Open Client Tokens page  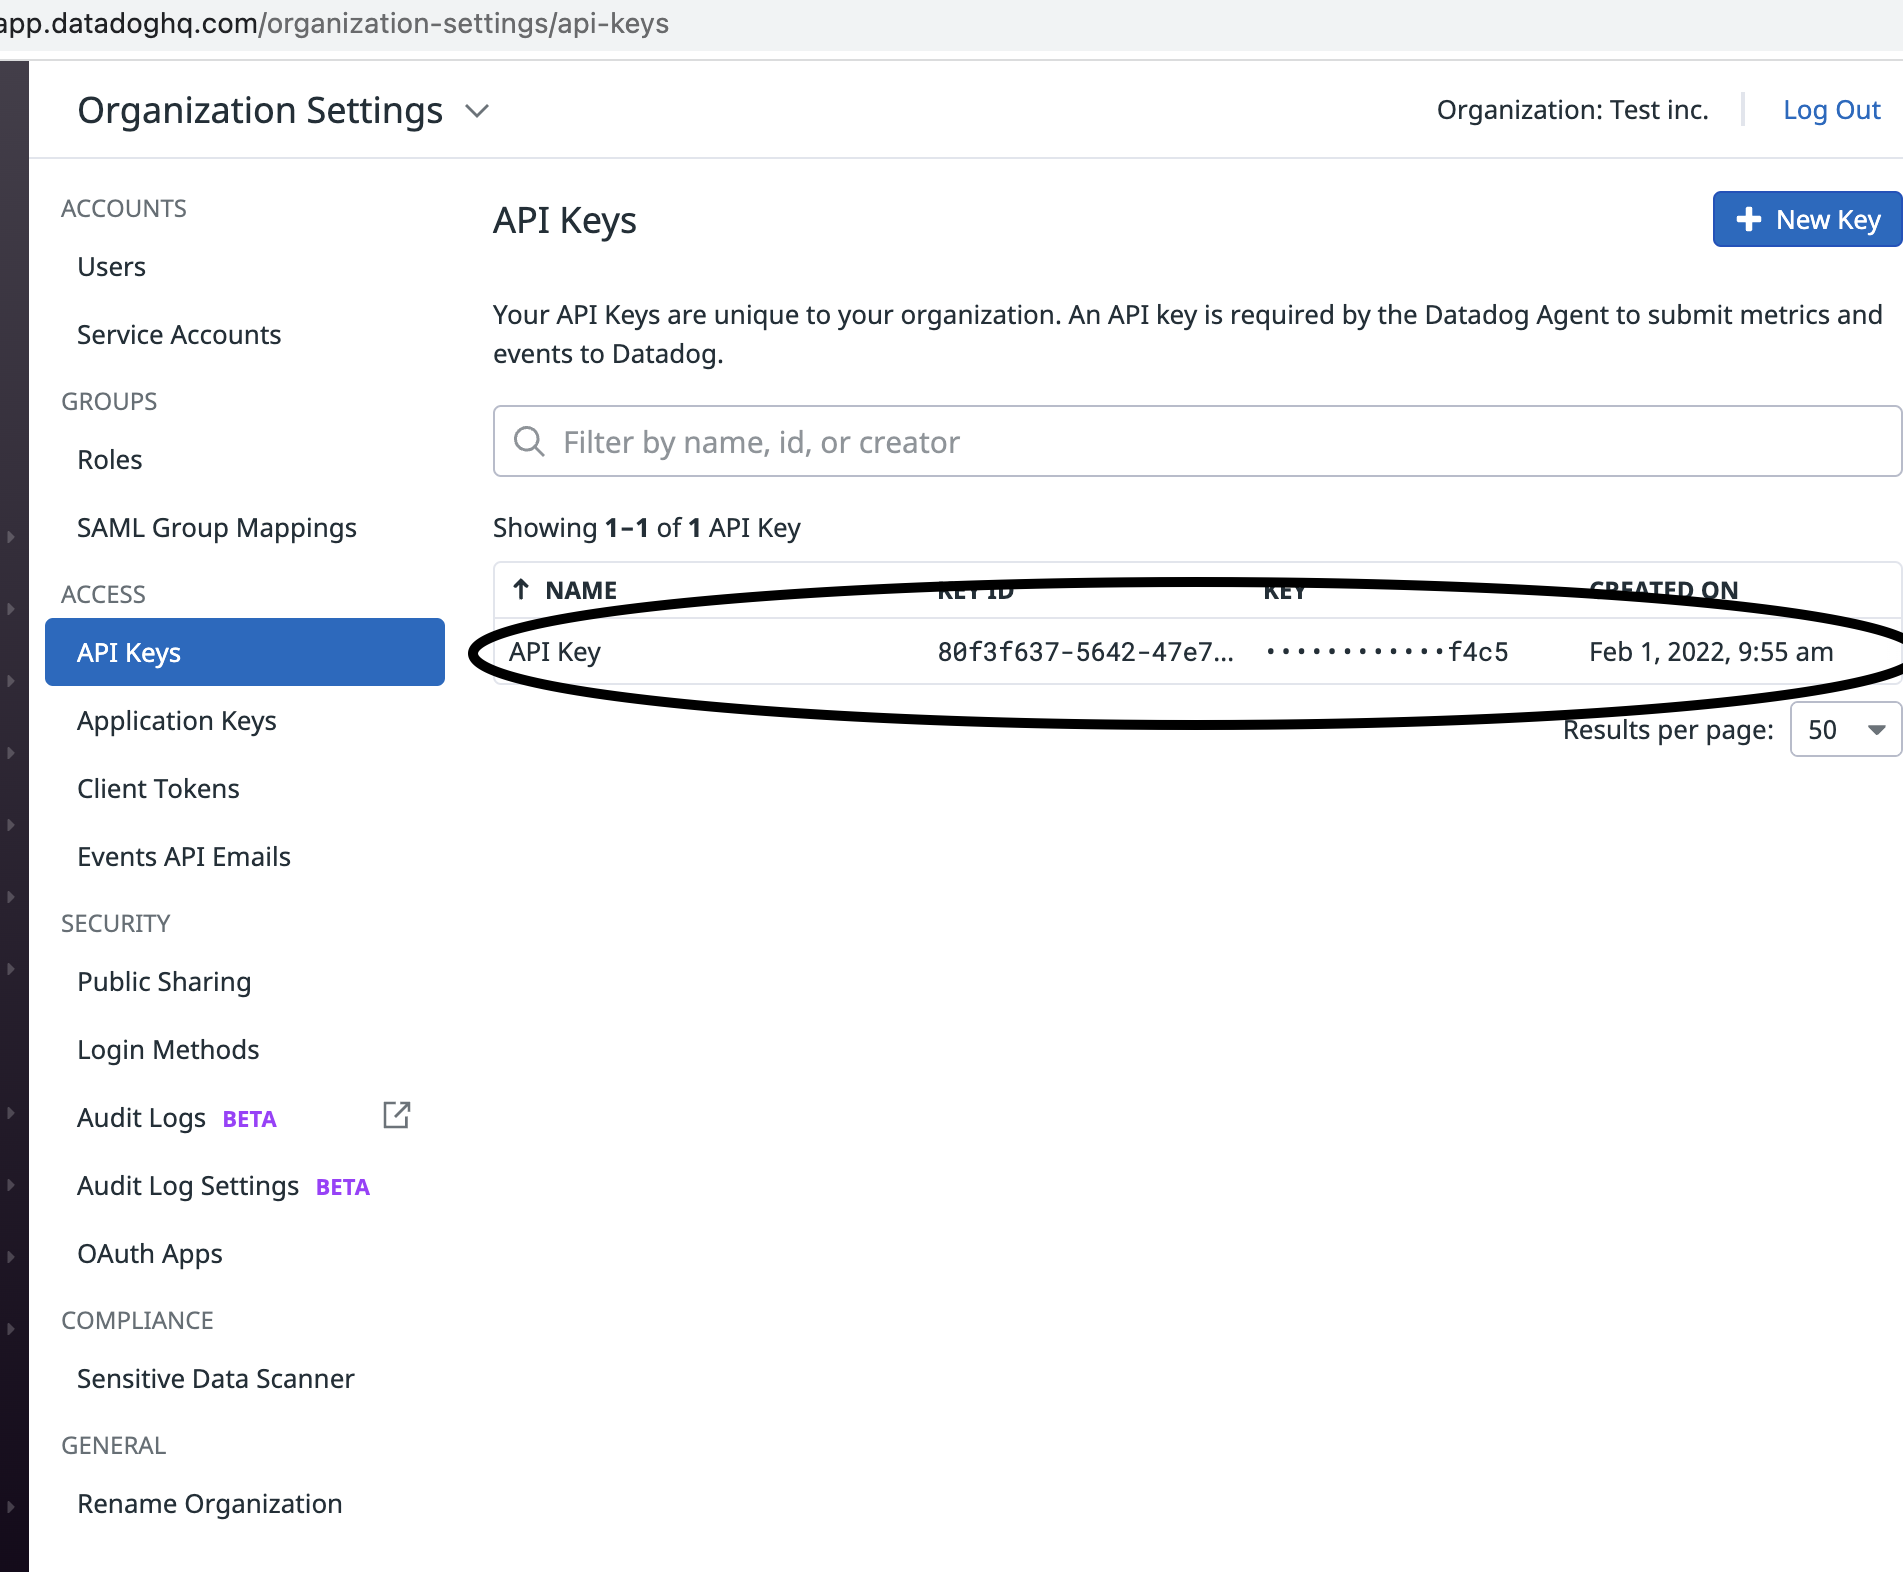coord(158,789)
